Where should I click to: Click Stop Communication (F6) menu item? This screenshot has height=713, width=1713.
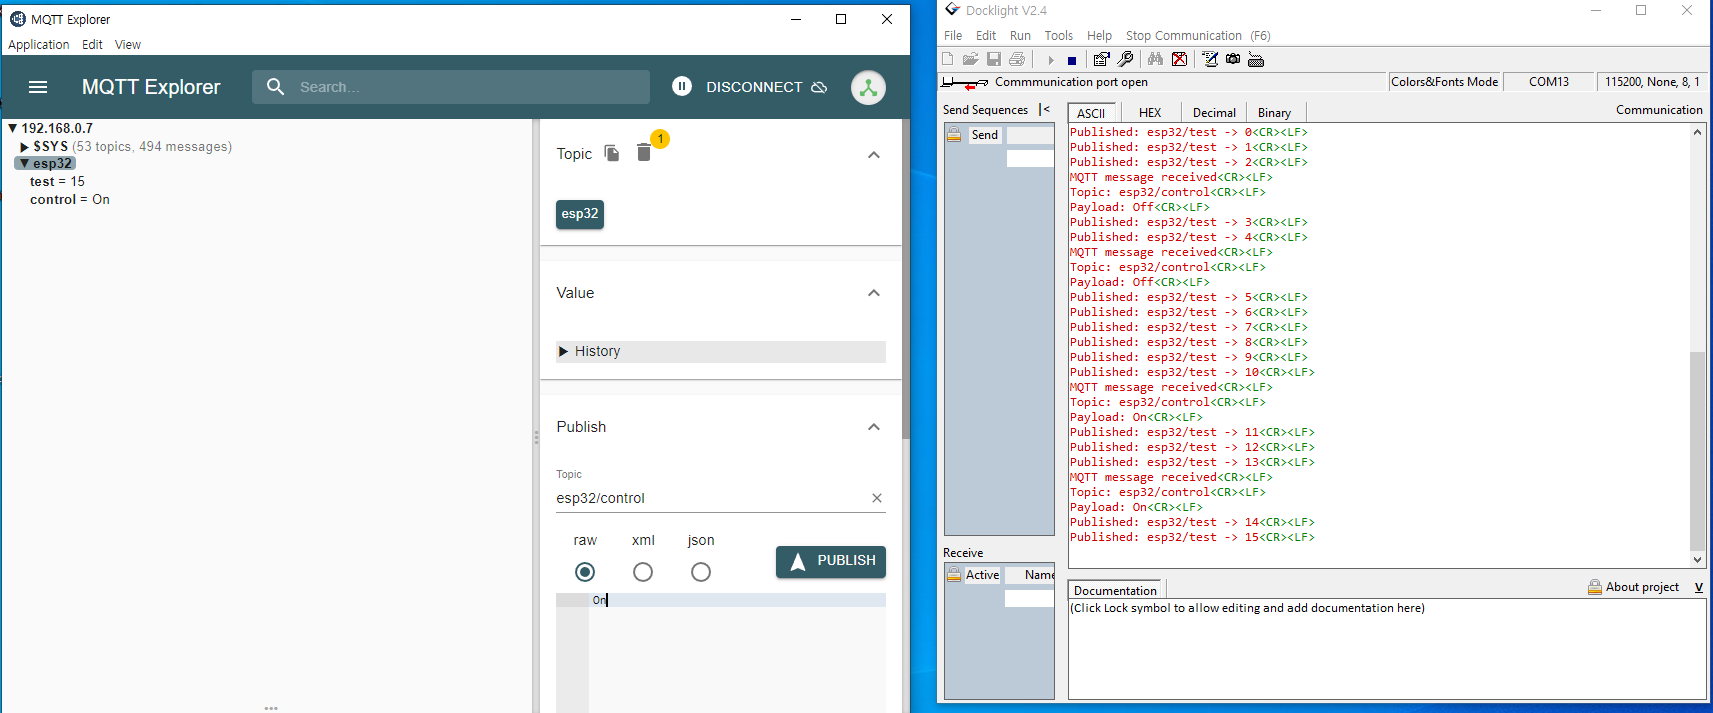pyautogui.click(x=1198, y=35)
